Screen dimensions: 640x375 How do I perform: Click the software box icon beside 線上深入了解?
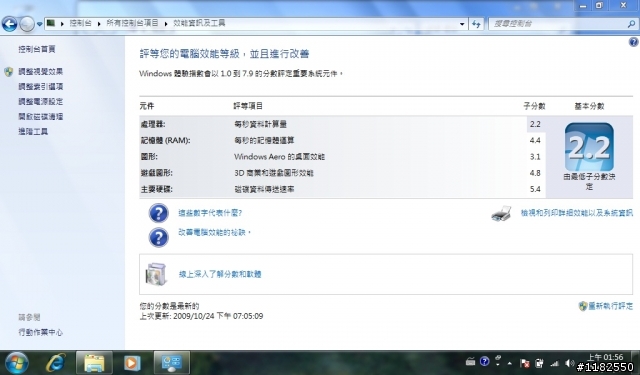point(156,274)
